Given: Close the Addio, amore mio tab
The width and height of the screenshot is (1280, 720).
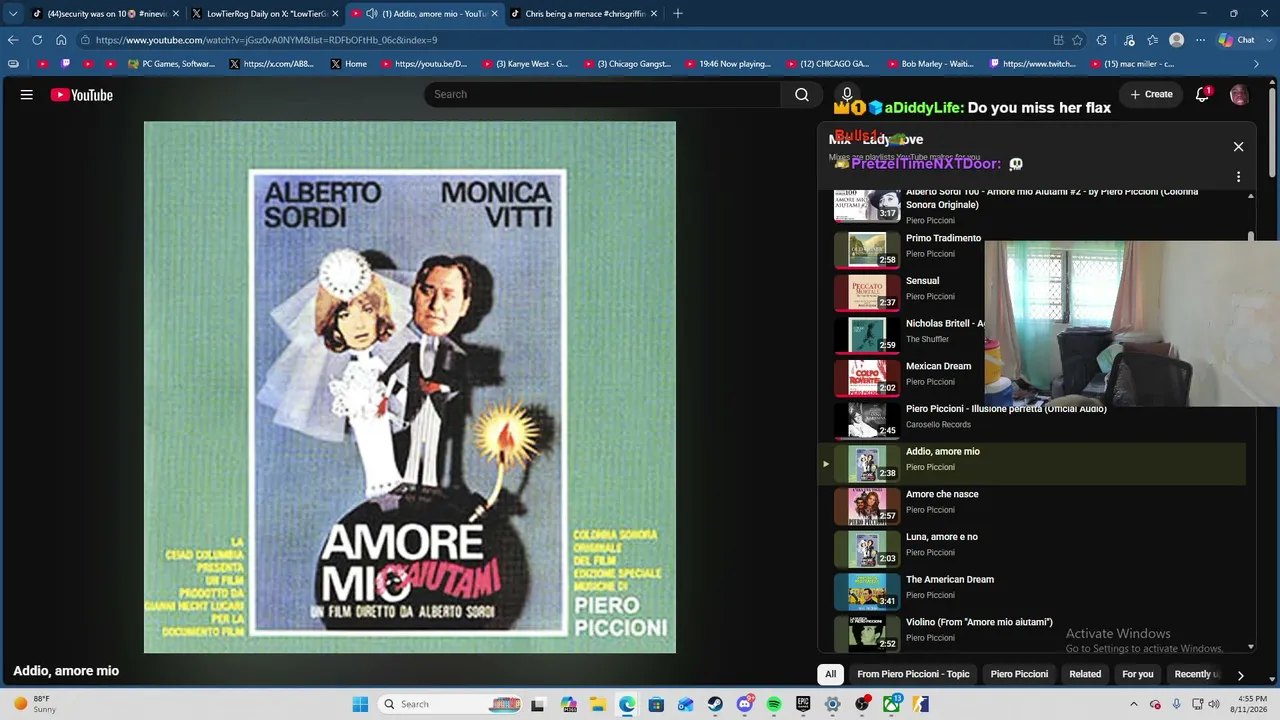Looking at the screenshot, I should [494, 14].
